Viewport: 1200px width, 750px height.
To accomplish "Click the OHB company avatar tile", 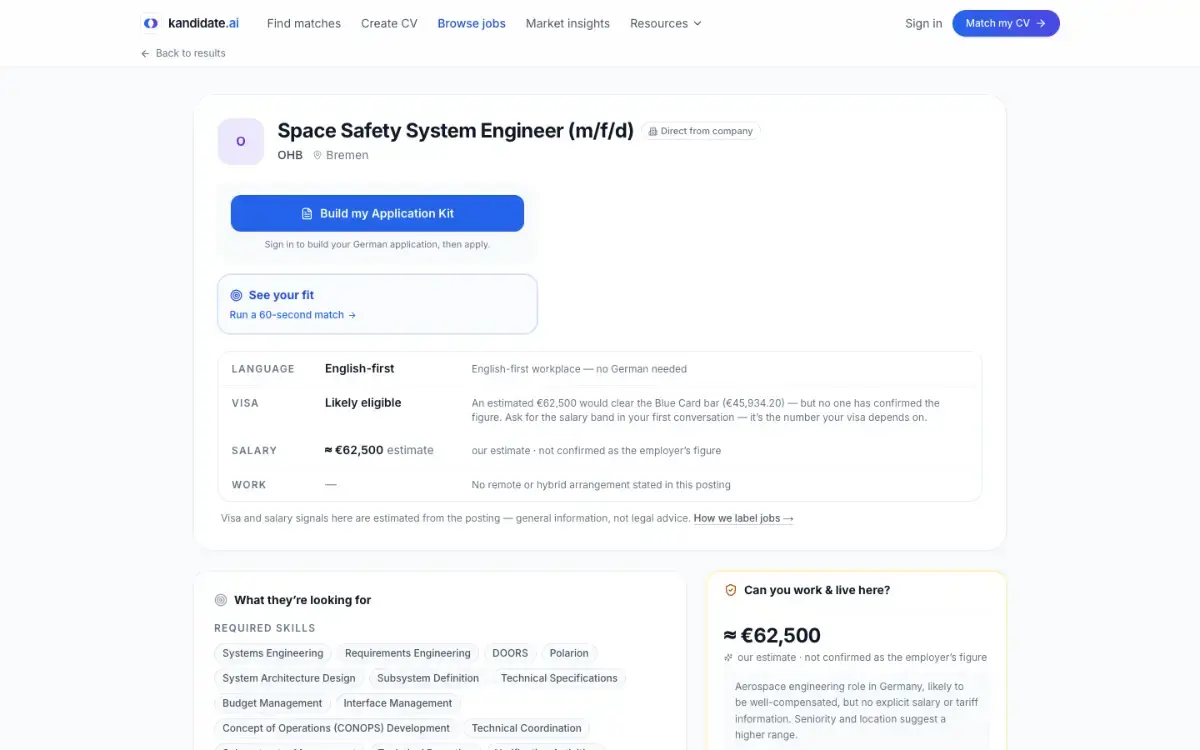I will pos(241,141).
